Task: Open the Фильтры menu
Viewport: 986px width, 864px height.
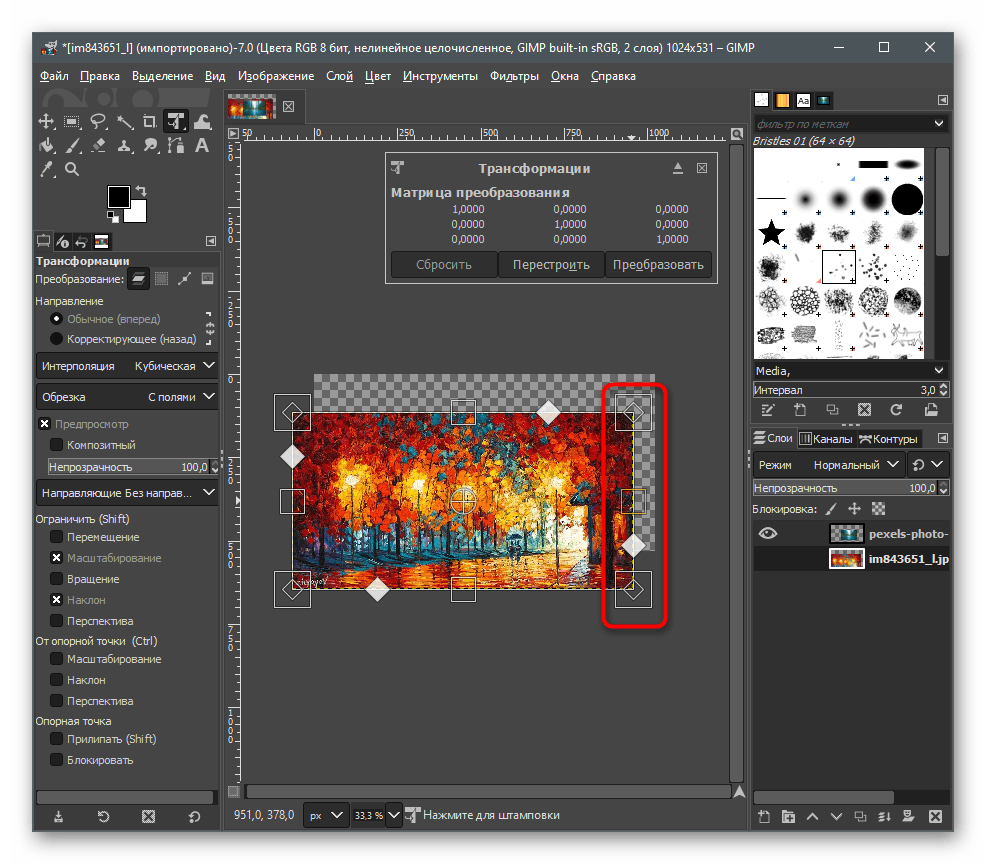Action: (x=514, y=76)
